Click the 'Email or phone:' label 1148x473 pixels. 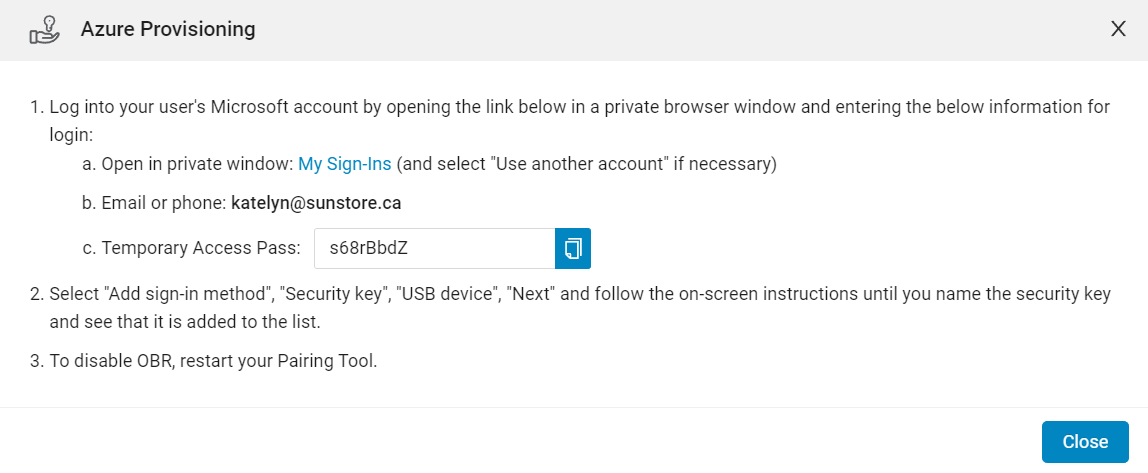pyautogui.click(x=164, y=203)
